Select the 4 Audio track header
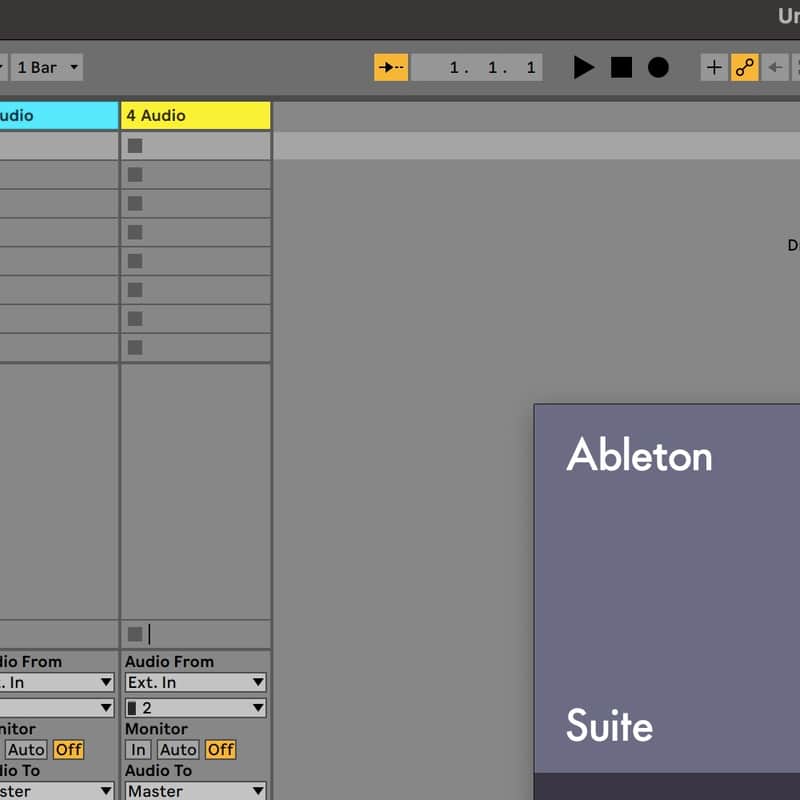This screenshot has width=800, height=800. point(195,115)
